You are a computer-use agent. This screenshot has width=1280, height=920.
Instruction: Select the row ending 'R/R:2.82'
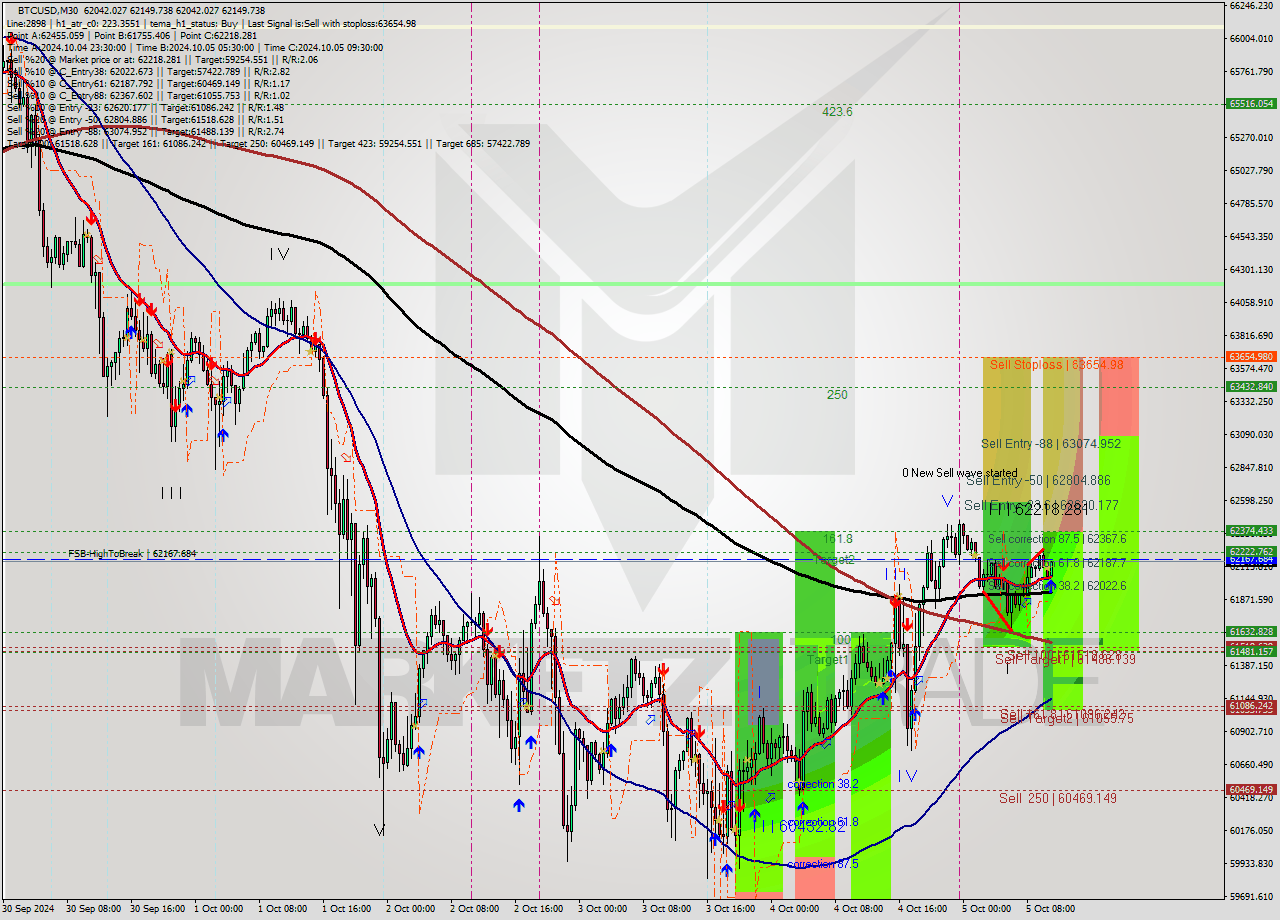click(x=148, y=71)
